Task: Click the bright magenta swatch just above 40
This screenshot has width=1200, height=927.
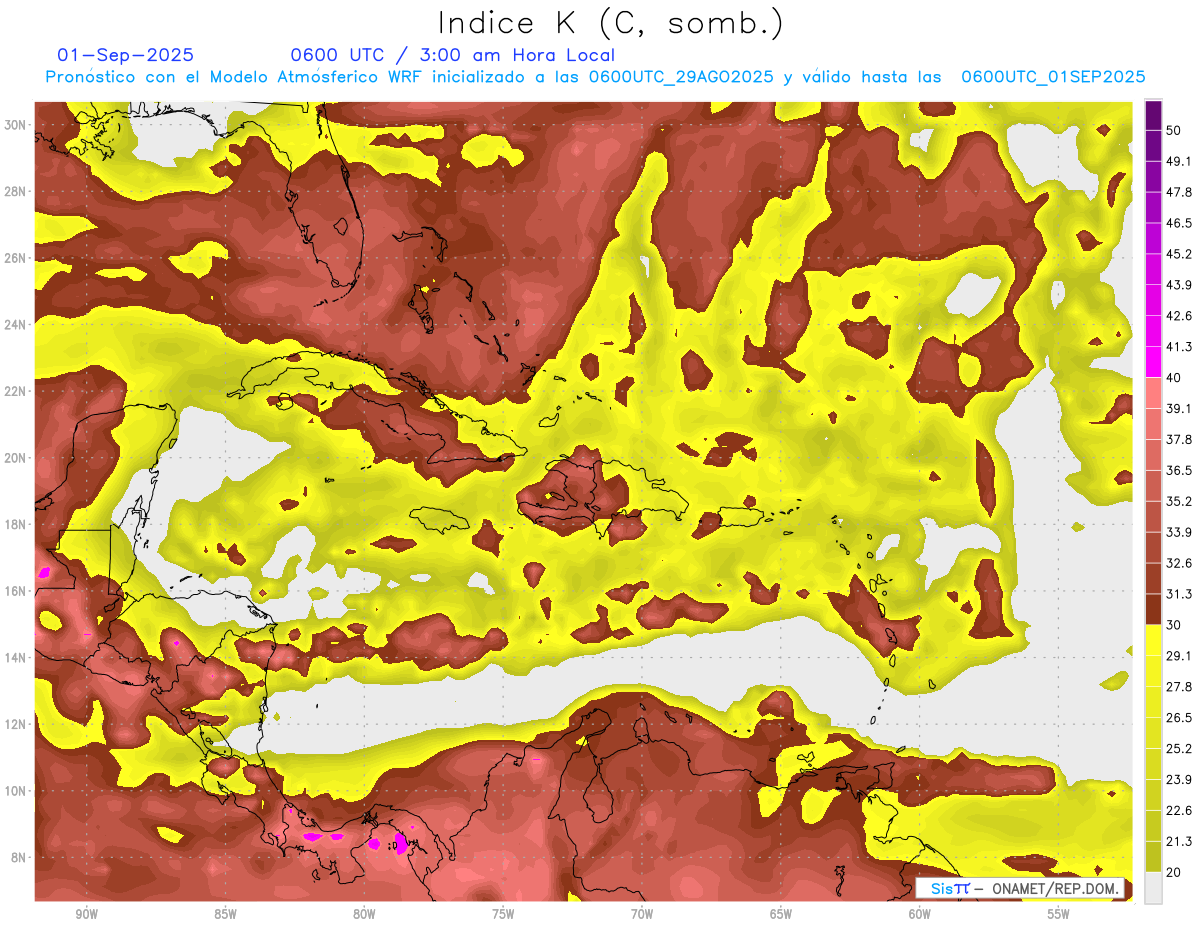Action: point(1154,362)
